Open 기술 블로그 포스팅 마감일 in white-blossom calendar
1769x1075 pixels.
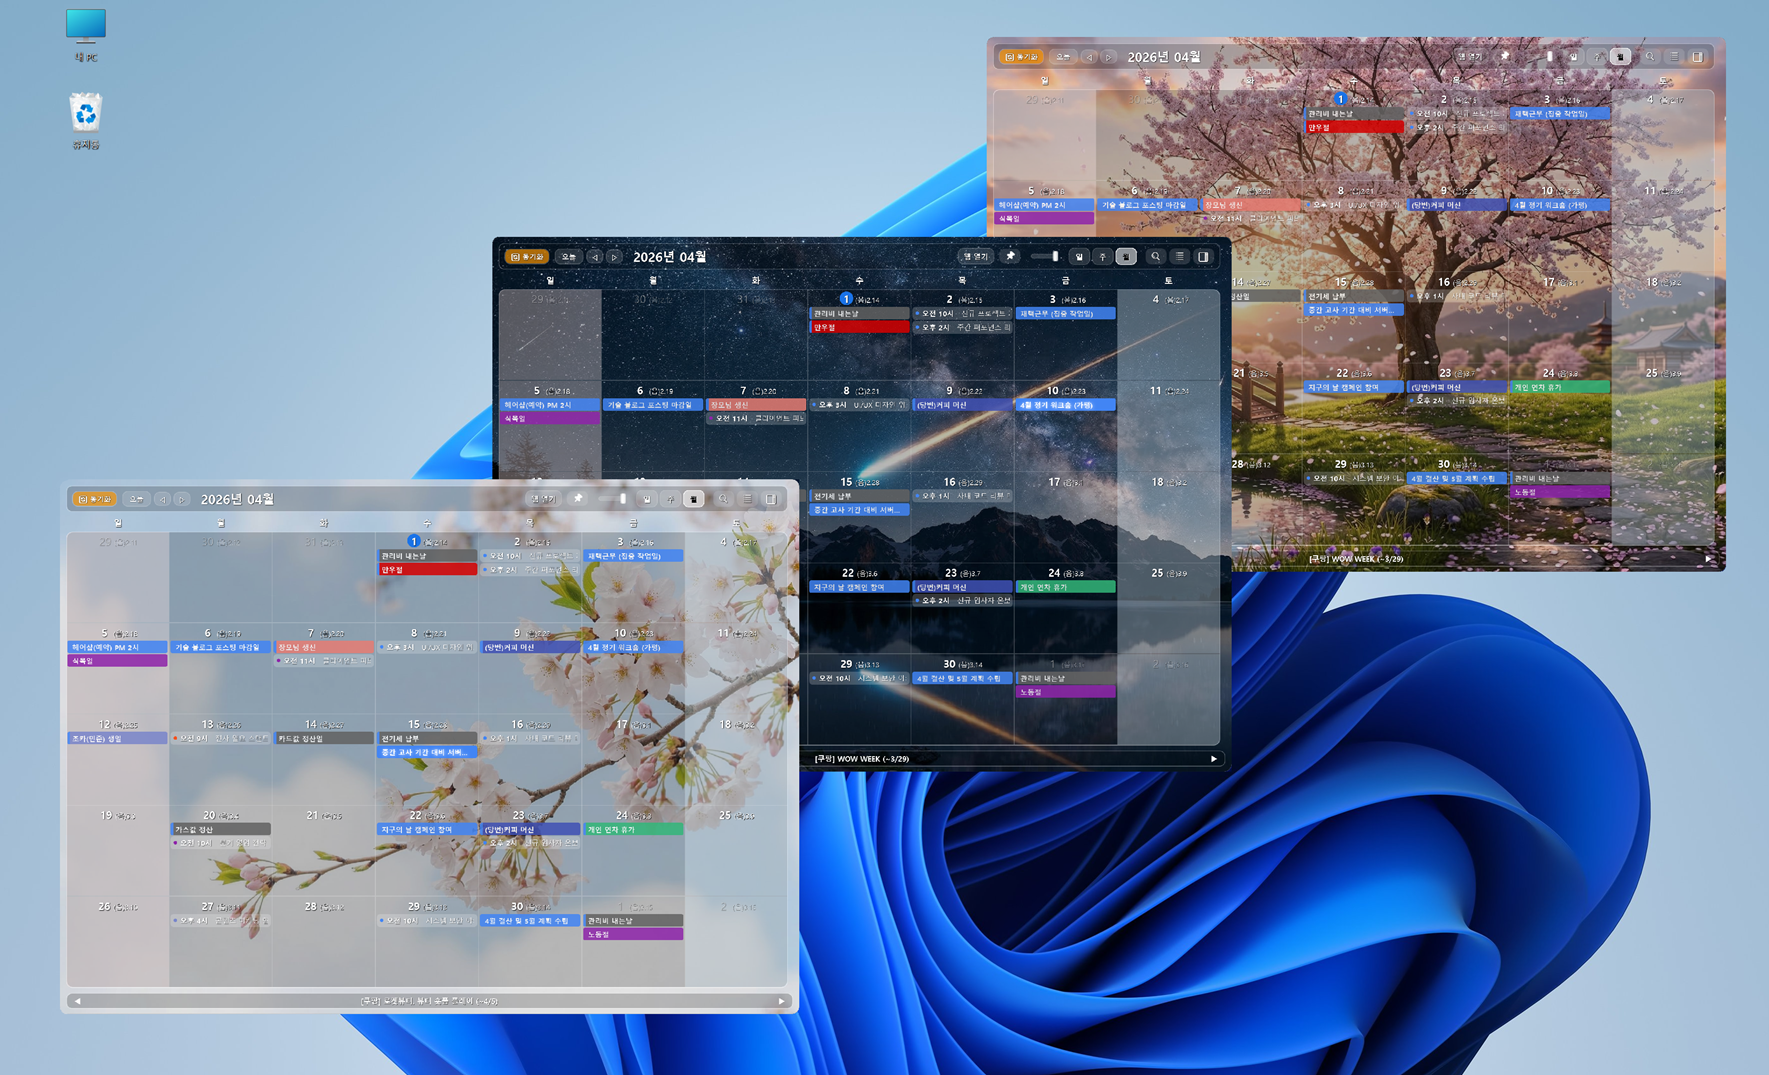(x=221, y=647)
